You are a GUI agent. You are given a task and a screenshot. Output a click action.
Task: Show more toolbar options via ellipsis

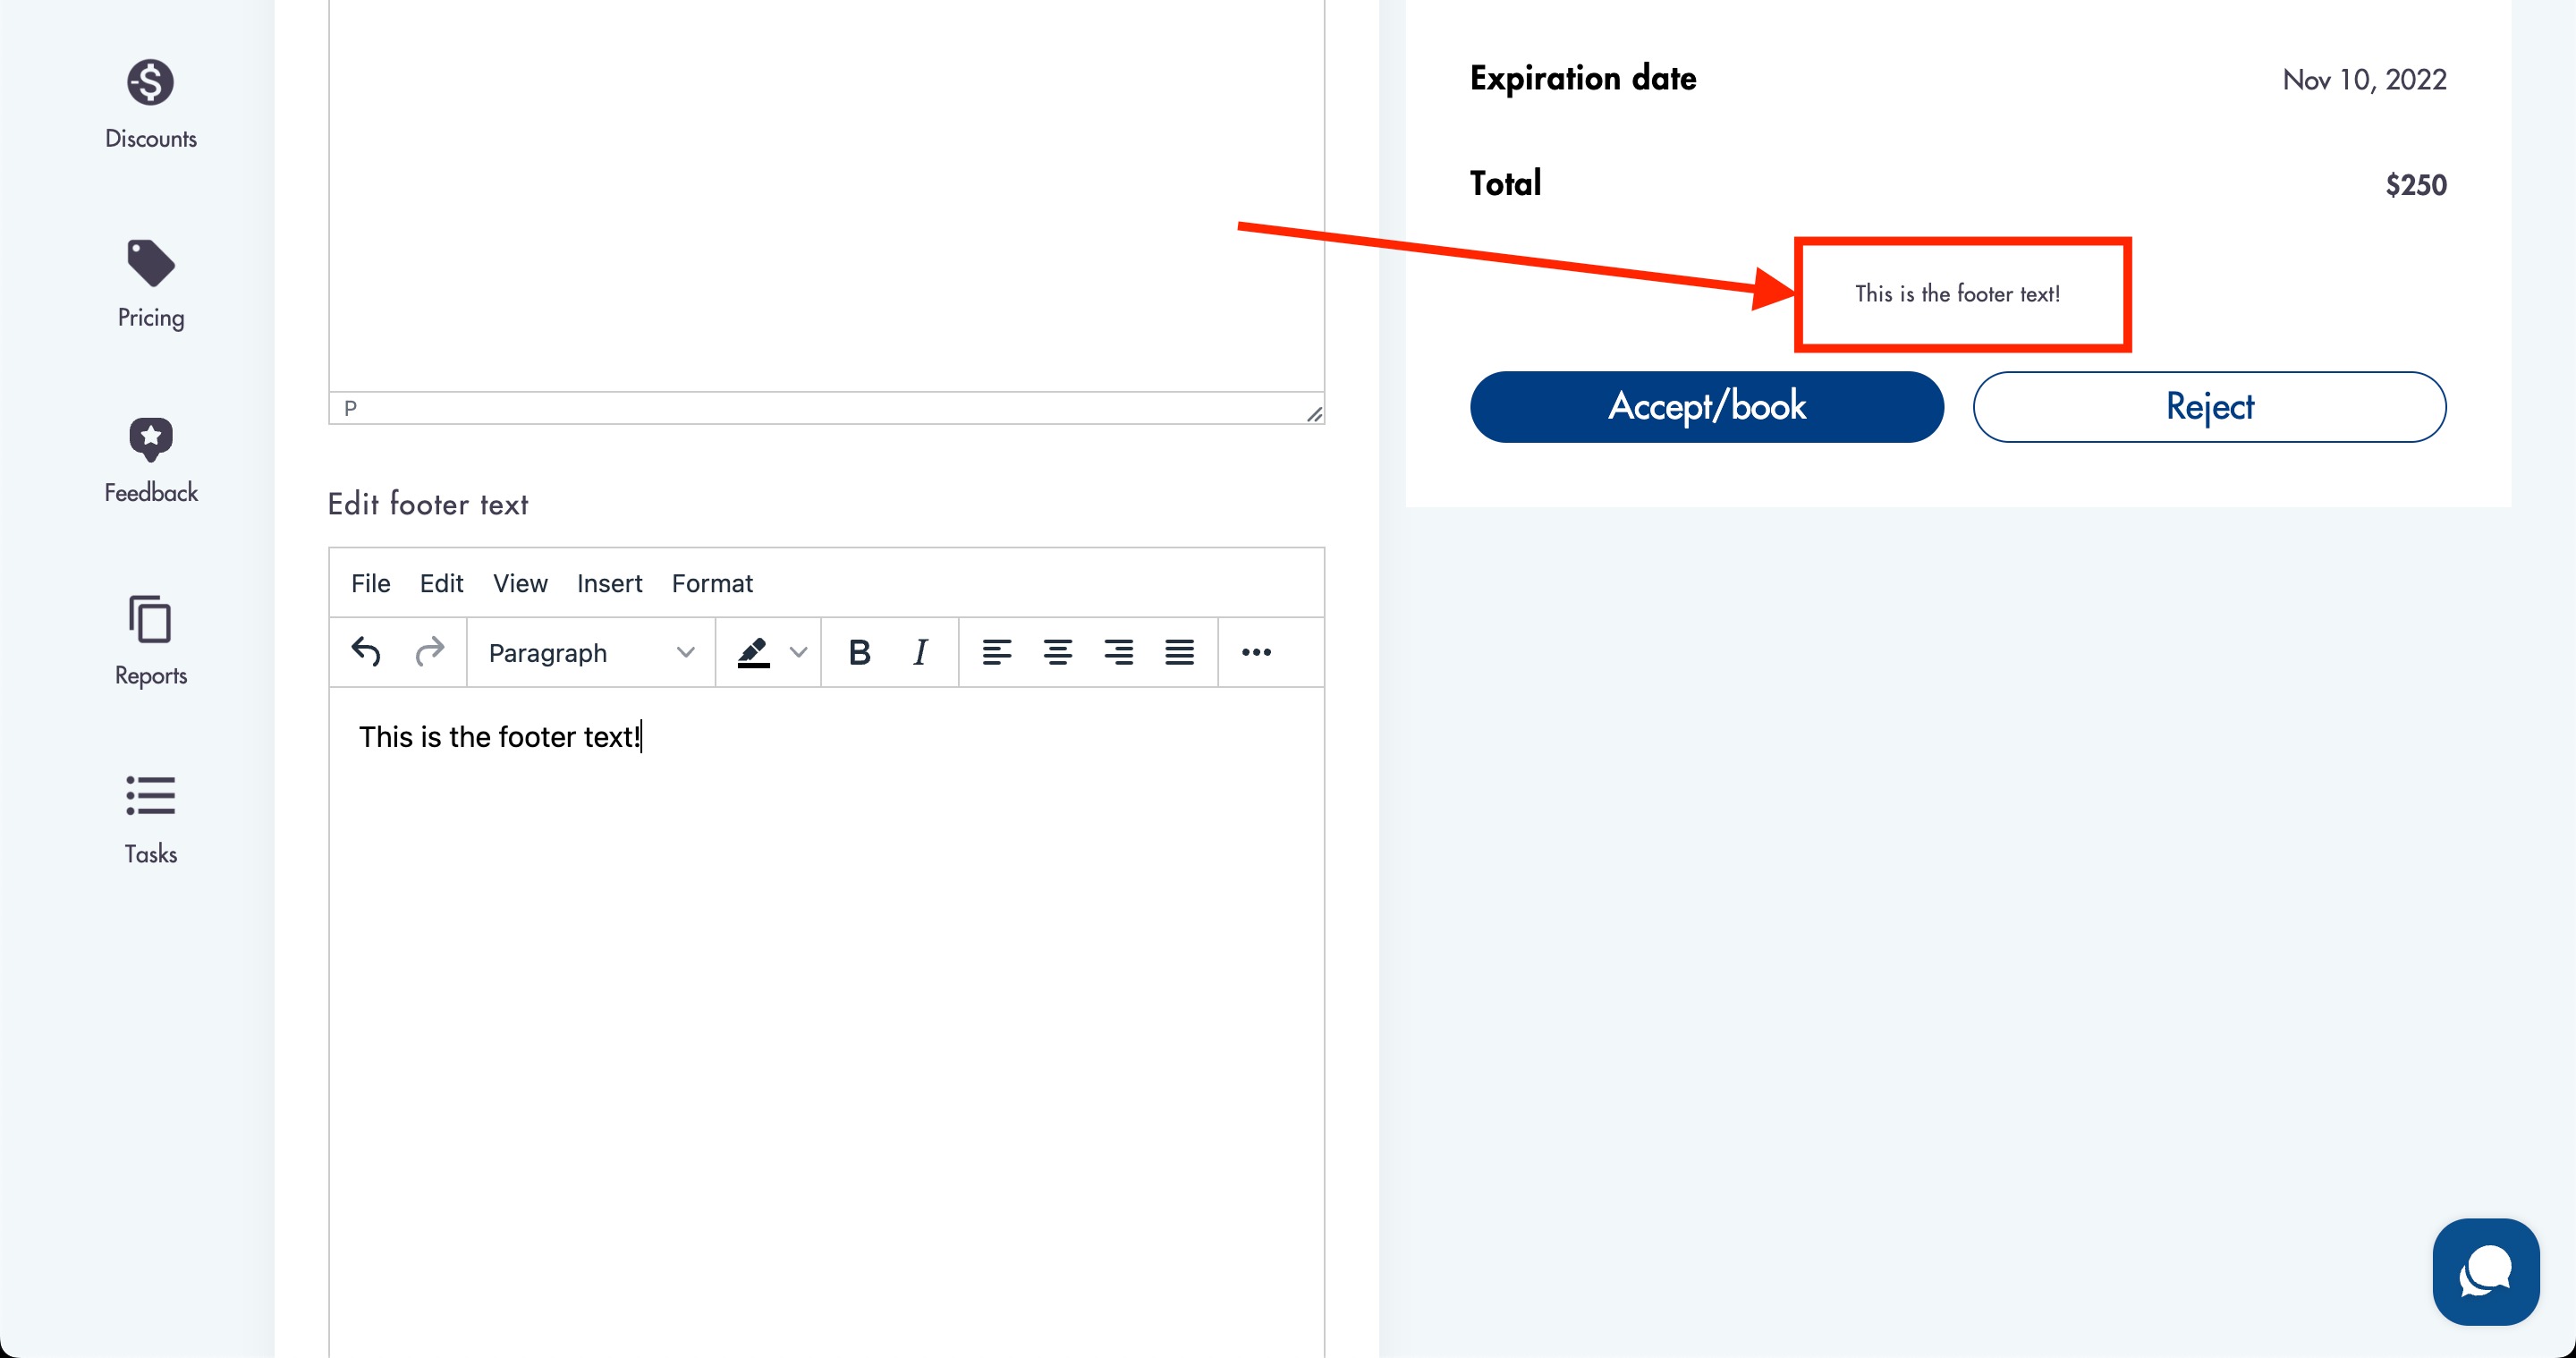coord(1256,652)
